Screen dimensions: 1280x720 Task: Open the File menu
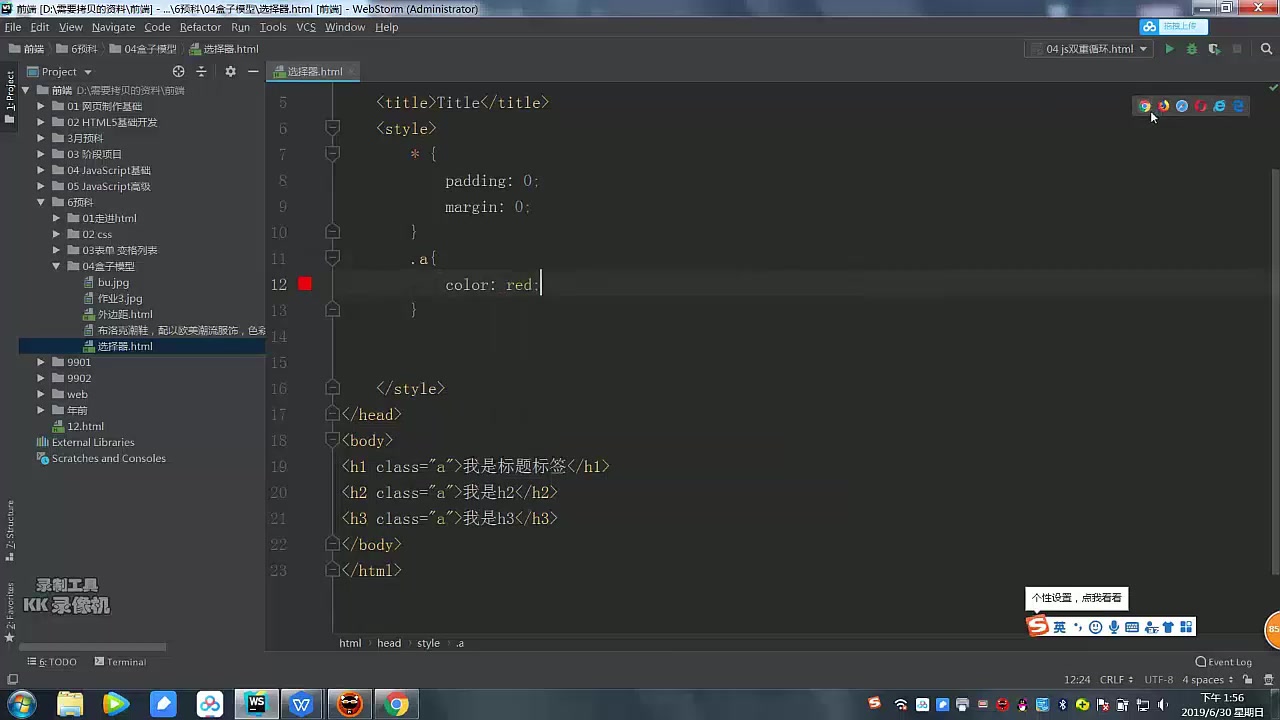(12, 27)
